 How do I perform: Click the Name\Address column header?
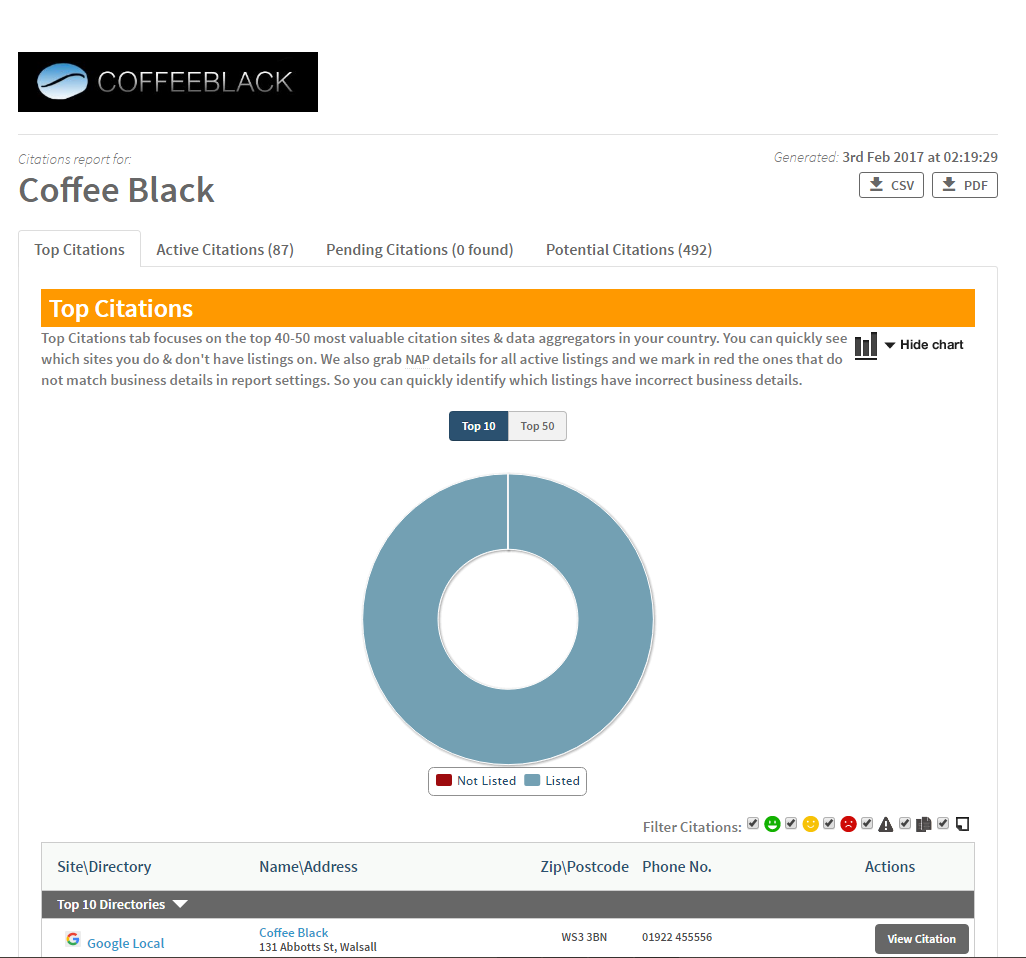click(308, 866)
